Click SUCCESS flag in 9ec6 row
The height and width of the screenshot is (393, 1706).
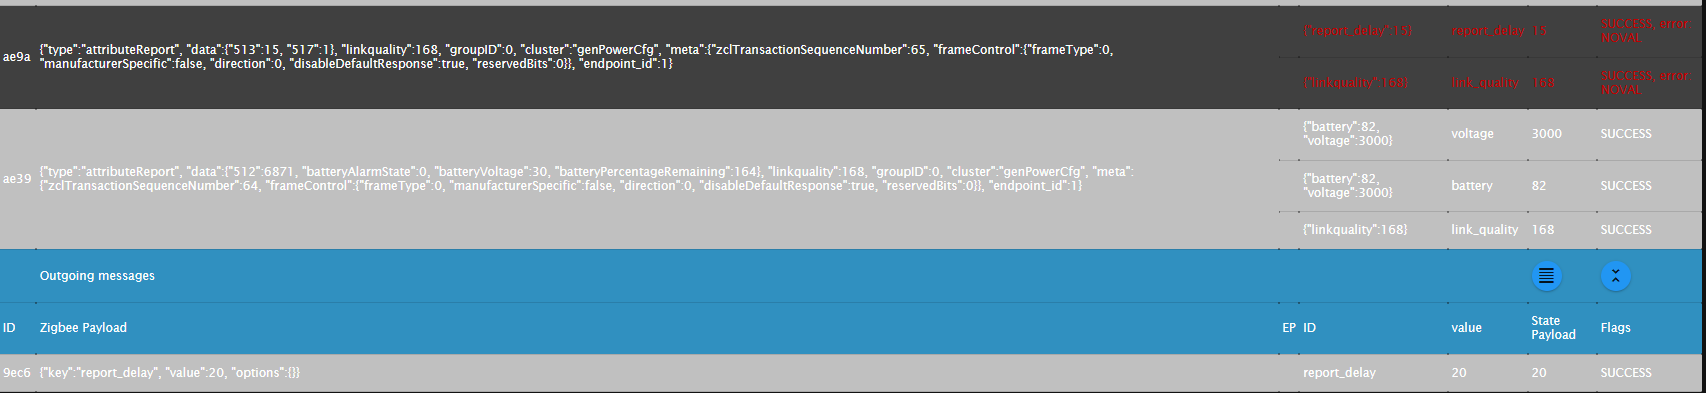[x=1626, y=373]
